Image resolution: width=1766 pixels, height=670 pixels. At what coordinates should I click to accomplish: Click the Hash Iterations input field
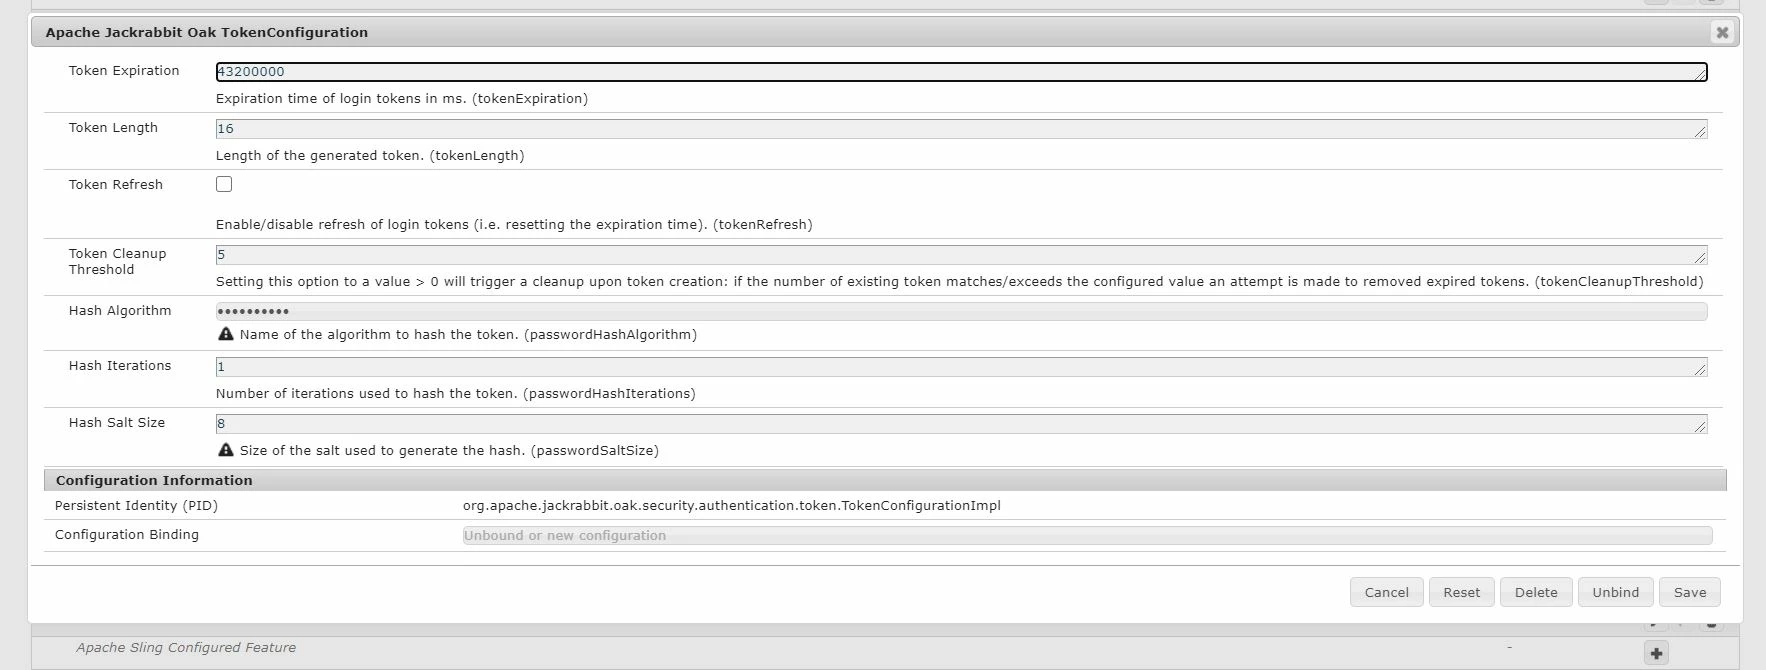point(961,367)
